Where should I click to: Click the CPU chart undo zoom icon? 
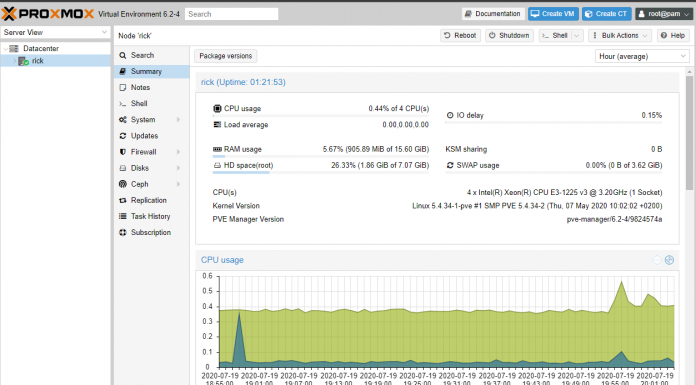(657, 260)
